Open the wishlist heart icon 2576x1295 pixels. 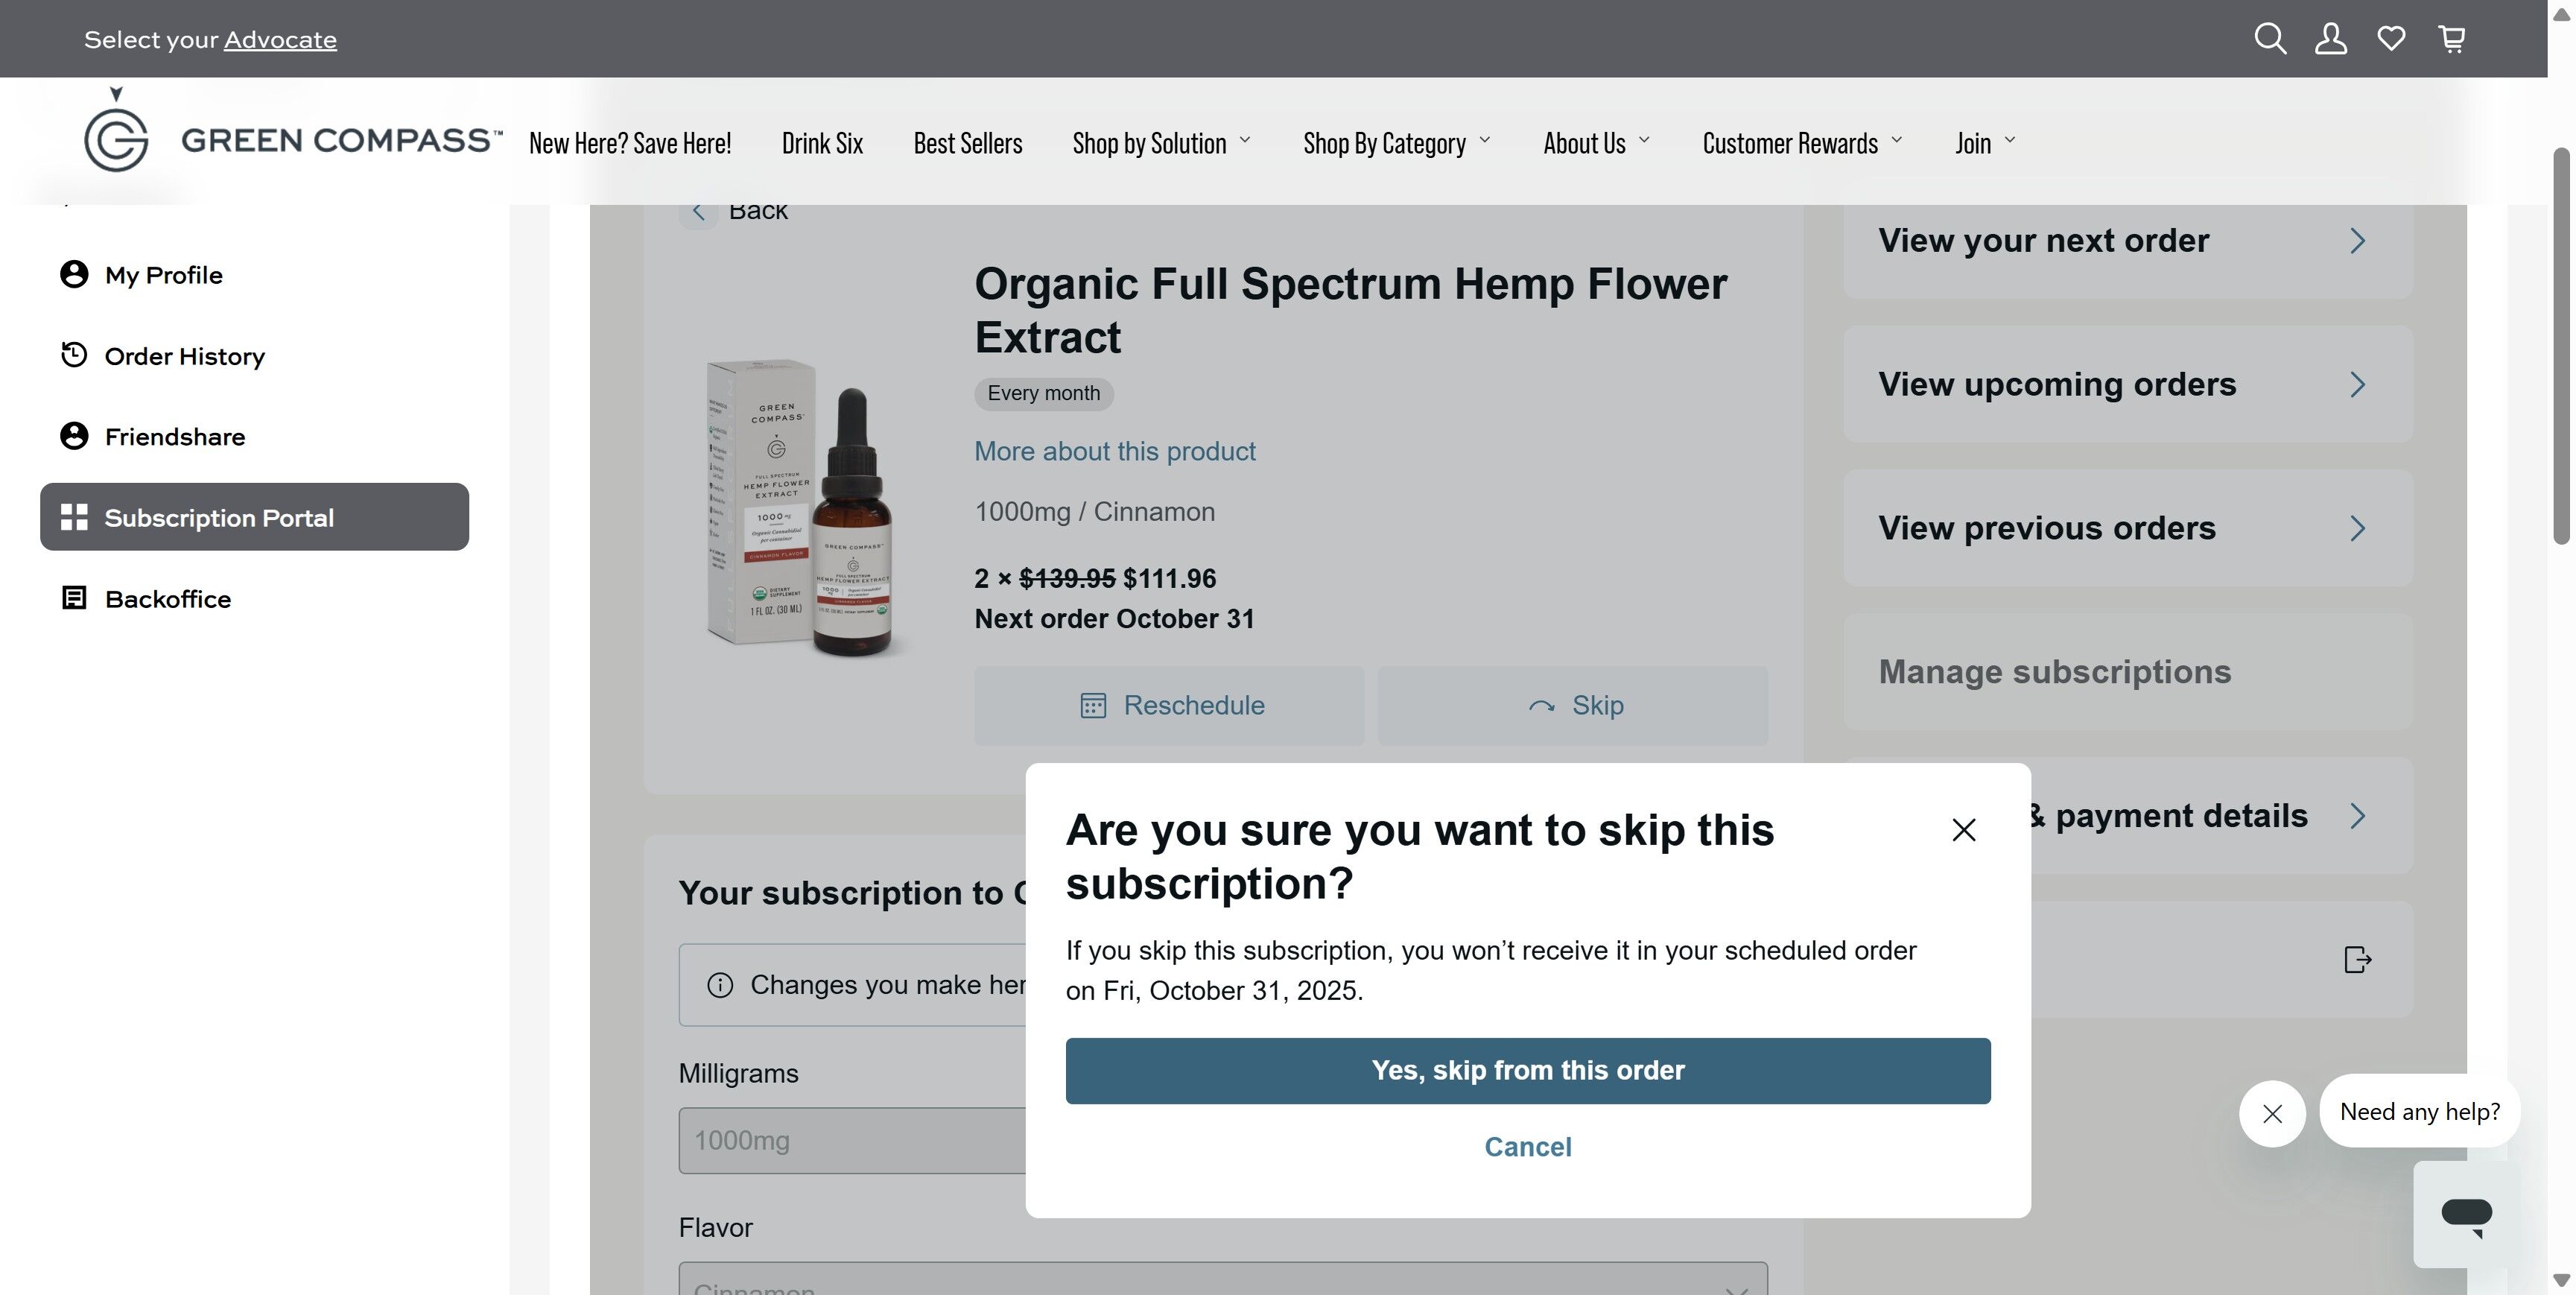(2391, 39)
